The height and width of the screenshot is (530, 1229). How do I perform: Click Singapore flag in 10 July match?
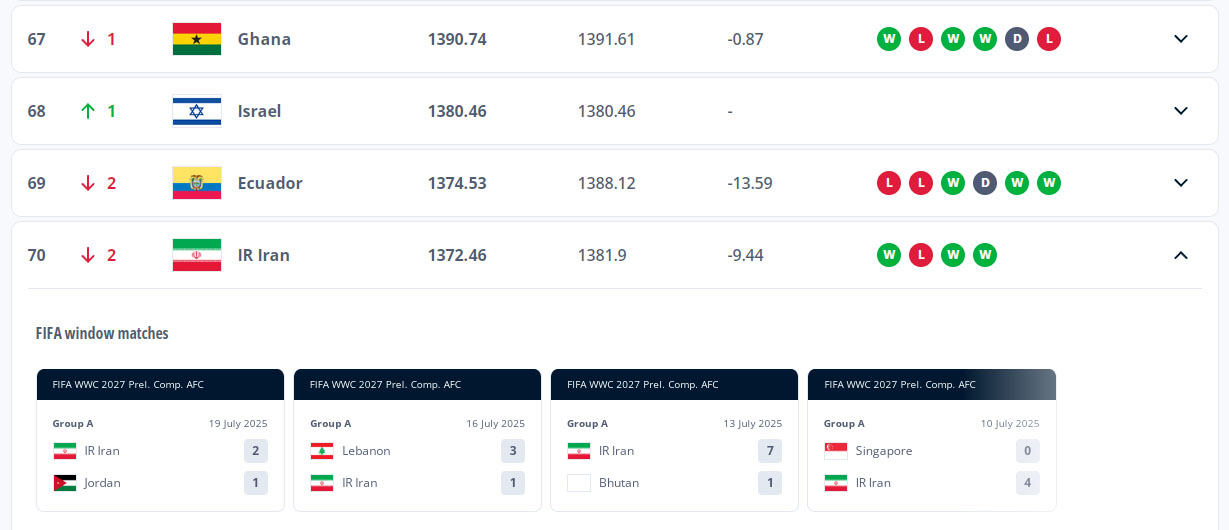pos(836,451)
